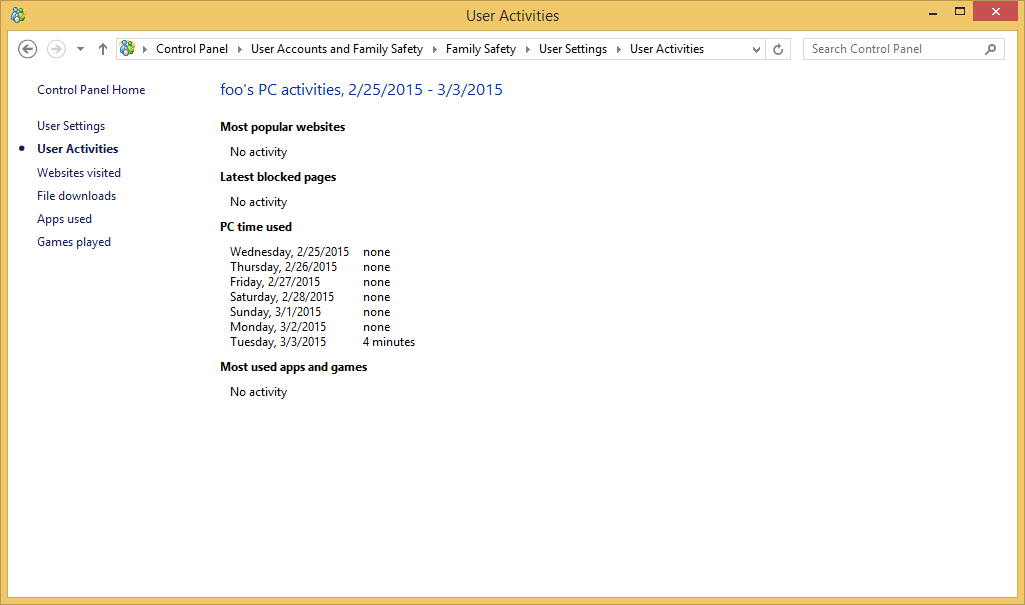Open the Websites visited report
The image size is (1025, 605).
click(79, 173)
